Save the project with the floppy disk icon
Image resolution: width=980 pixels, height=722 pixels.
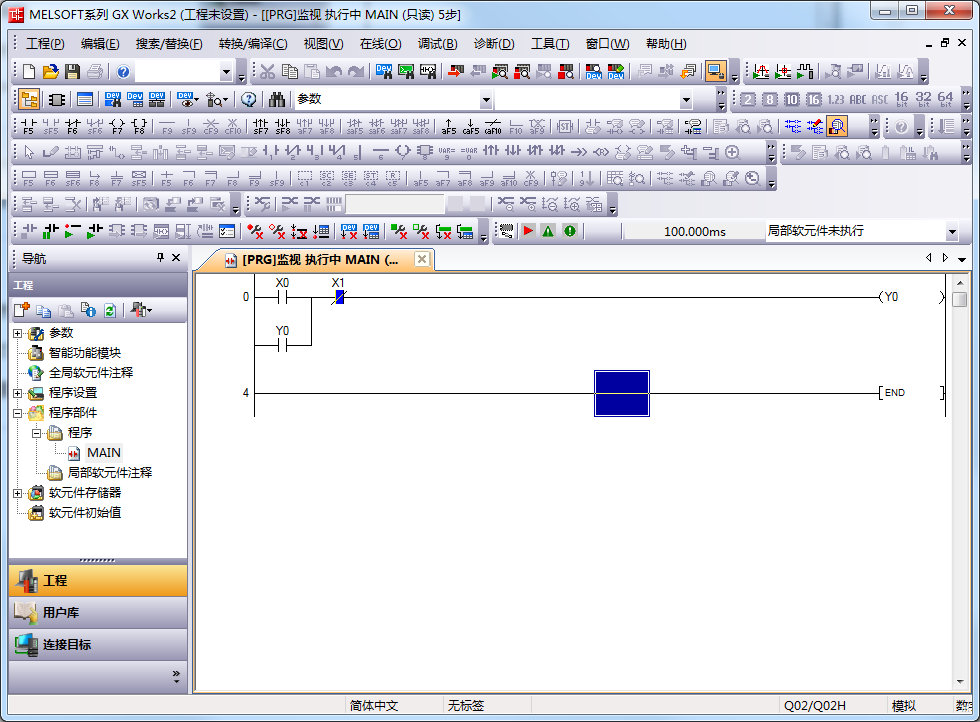pos(72,72)
